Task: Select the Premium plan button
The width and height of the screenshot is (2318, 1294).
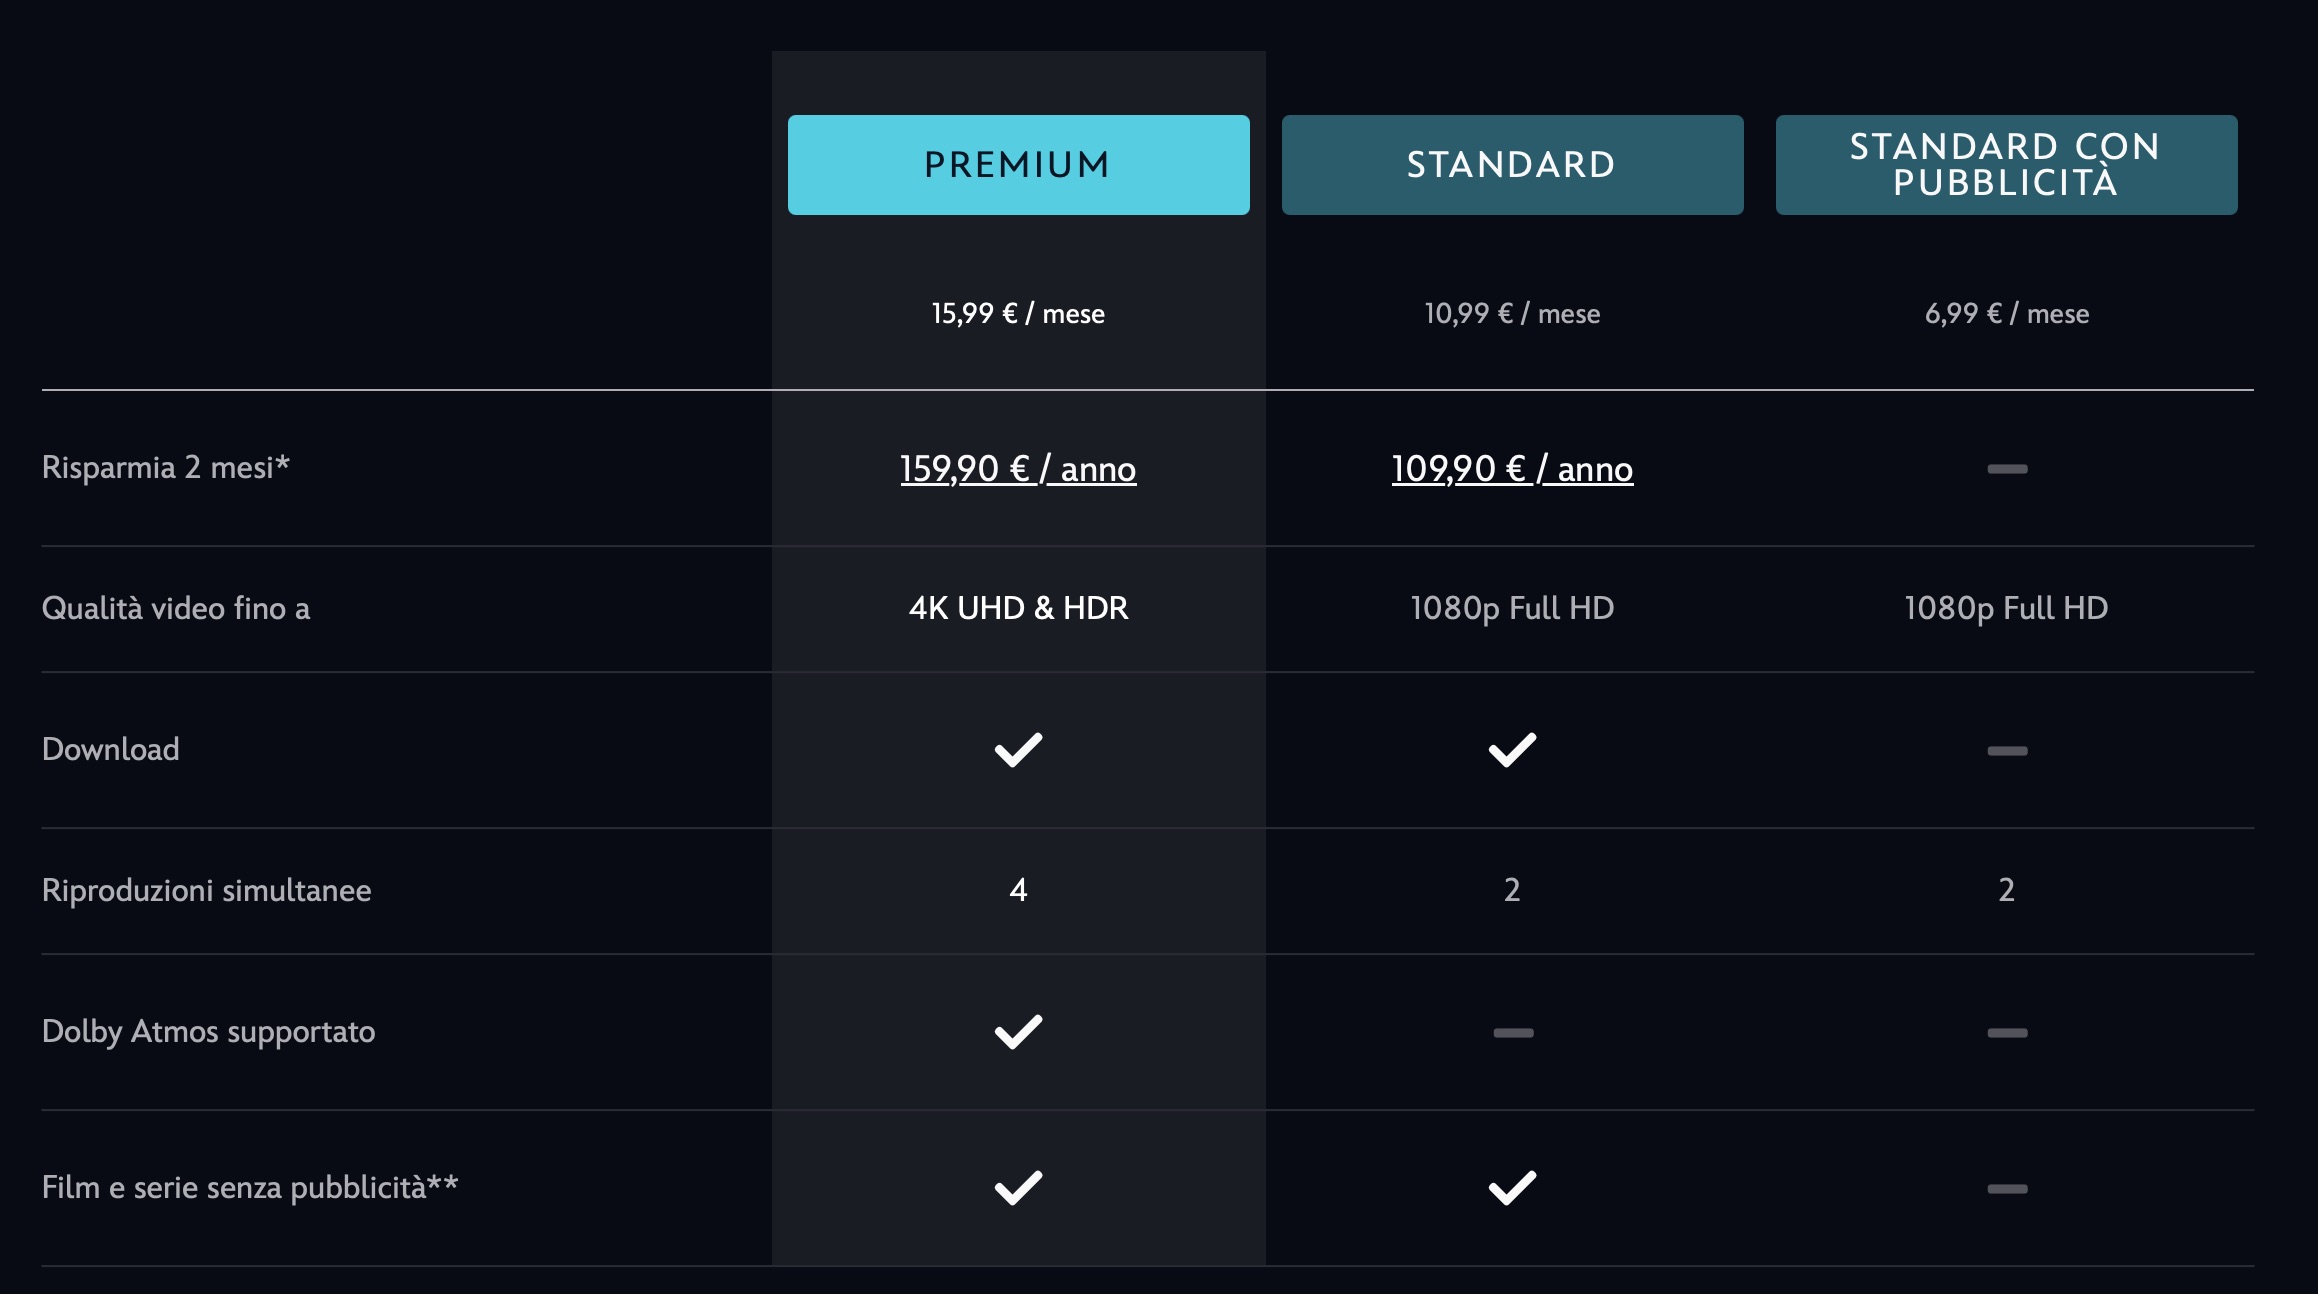Action: (1018, 165)
